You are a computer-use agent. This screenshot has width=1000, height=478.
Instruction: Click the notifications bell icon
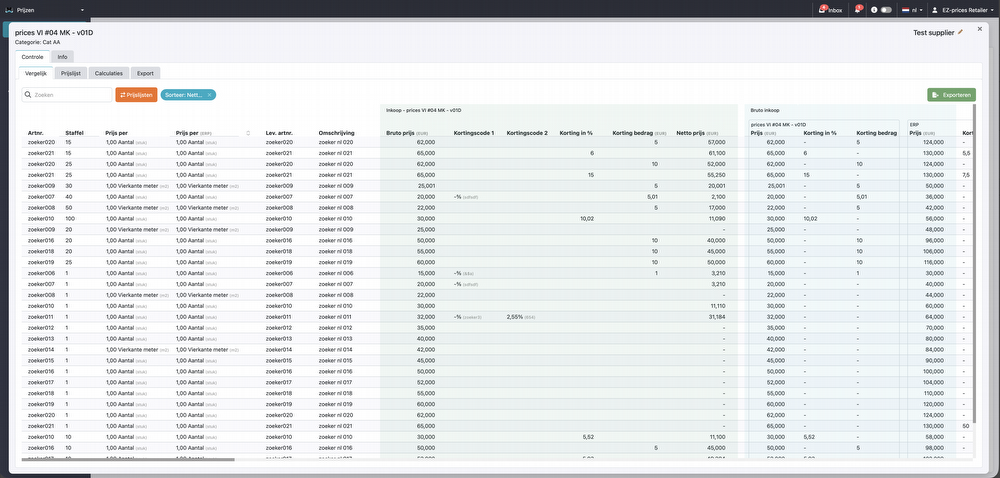click(857, 9)
